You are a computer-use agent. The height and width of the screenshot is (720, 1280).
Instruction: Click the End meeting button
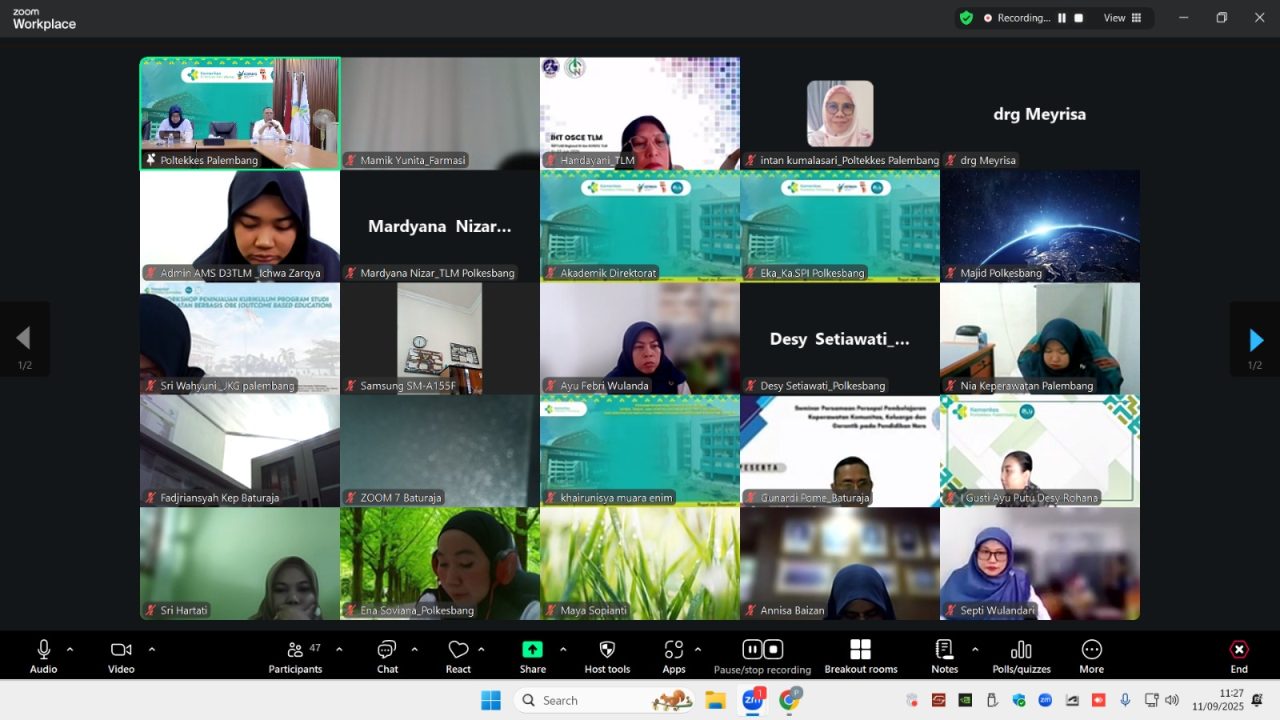click(1238, 655)
